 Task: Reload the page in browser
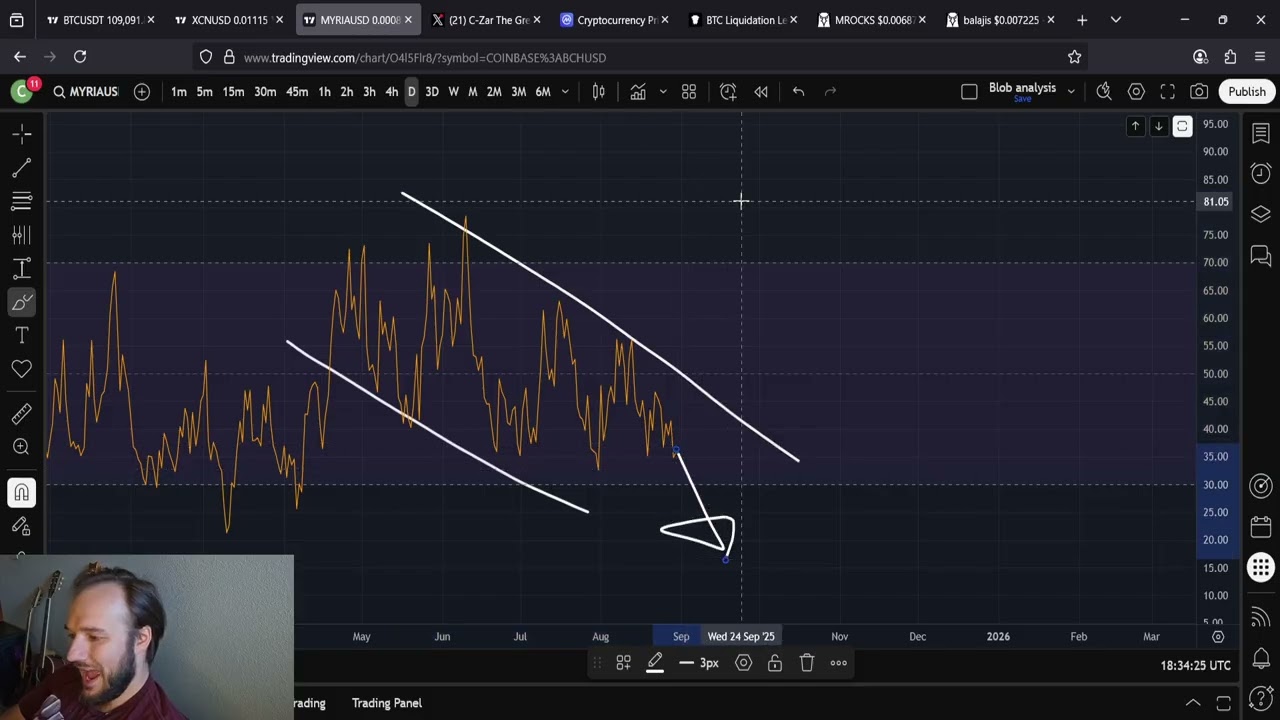(80, 57)
